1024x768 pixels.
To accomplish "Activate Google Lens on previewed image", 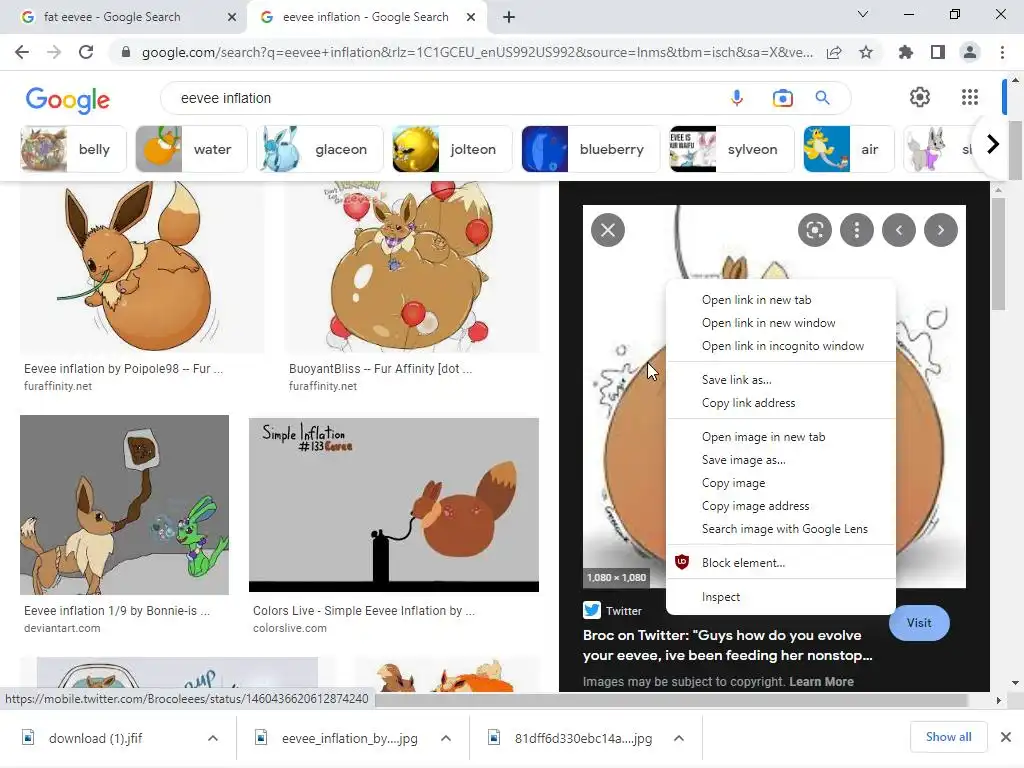I will 814,230.
